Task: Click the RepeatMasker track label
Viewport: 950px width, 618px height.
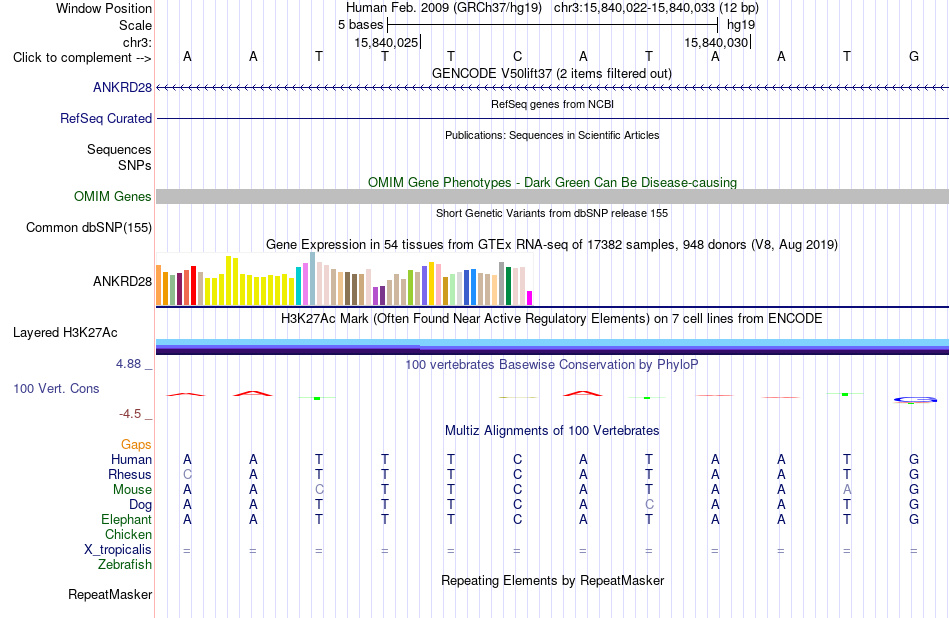Action: tap(110, 594)
